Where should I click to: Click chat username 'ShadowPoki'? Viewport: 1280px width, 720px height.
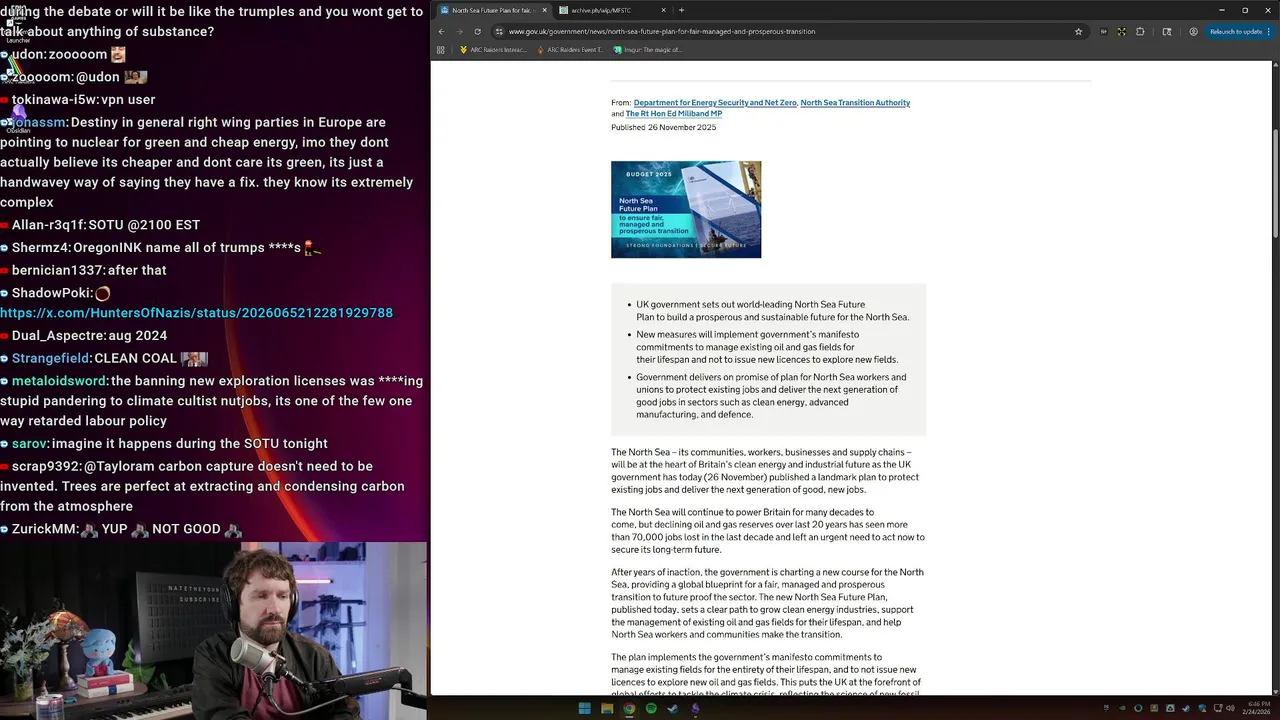point(51,293)
